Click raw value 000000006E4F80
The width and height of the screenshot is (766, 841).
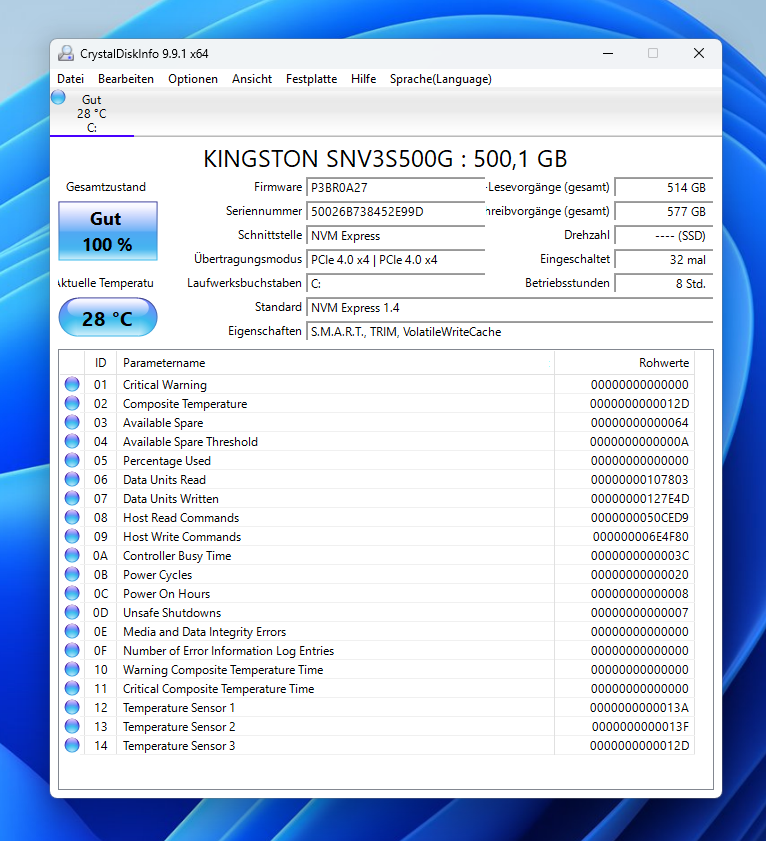click(640, 537)
